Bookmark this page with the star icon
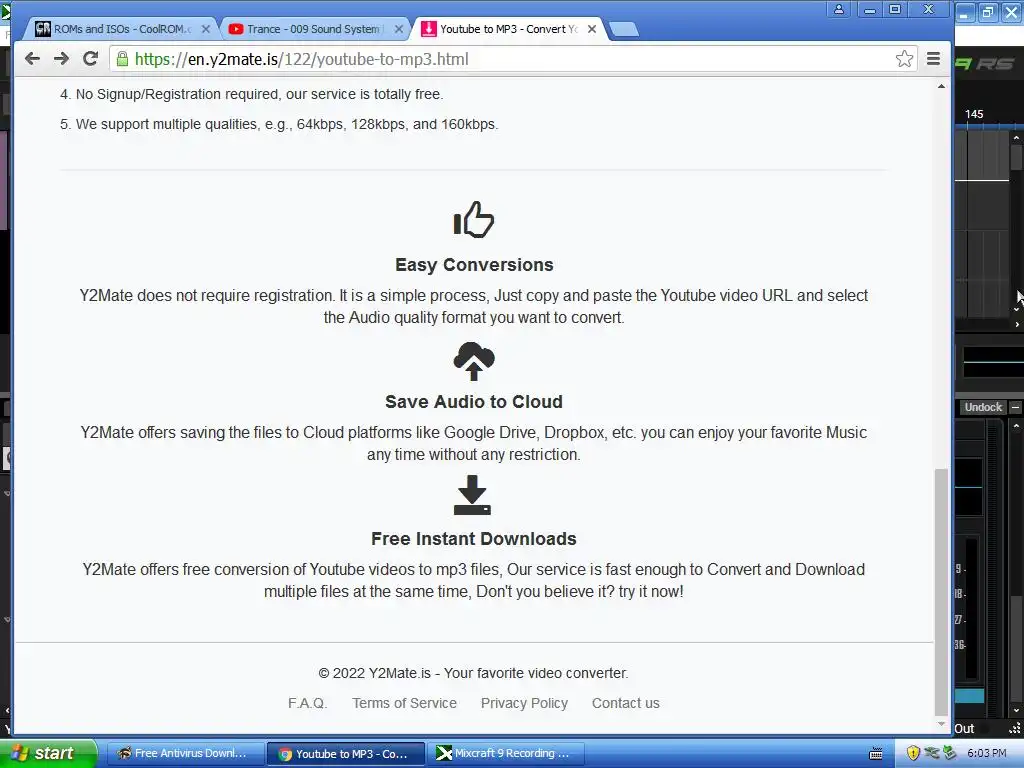 point(904,59)
